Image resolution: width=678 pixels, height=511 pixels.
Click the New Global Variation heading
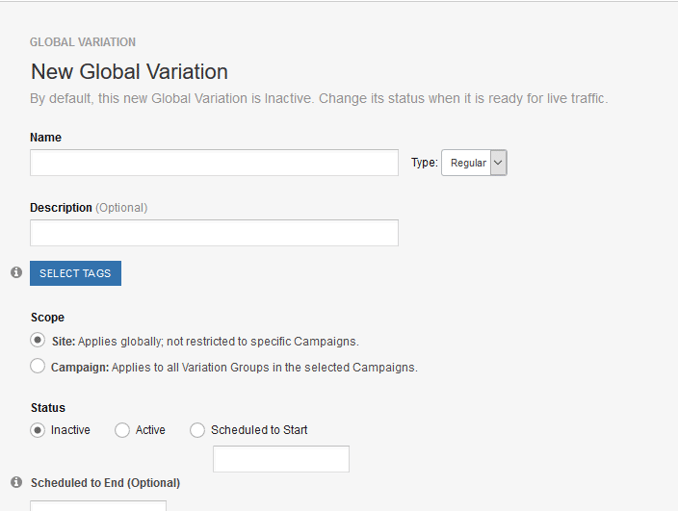point(129,71)
